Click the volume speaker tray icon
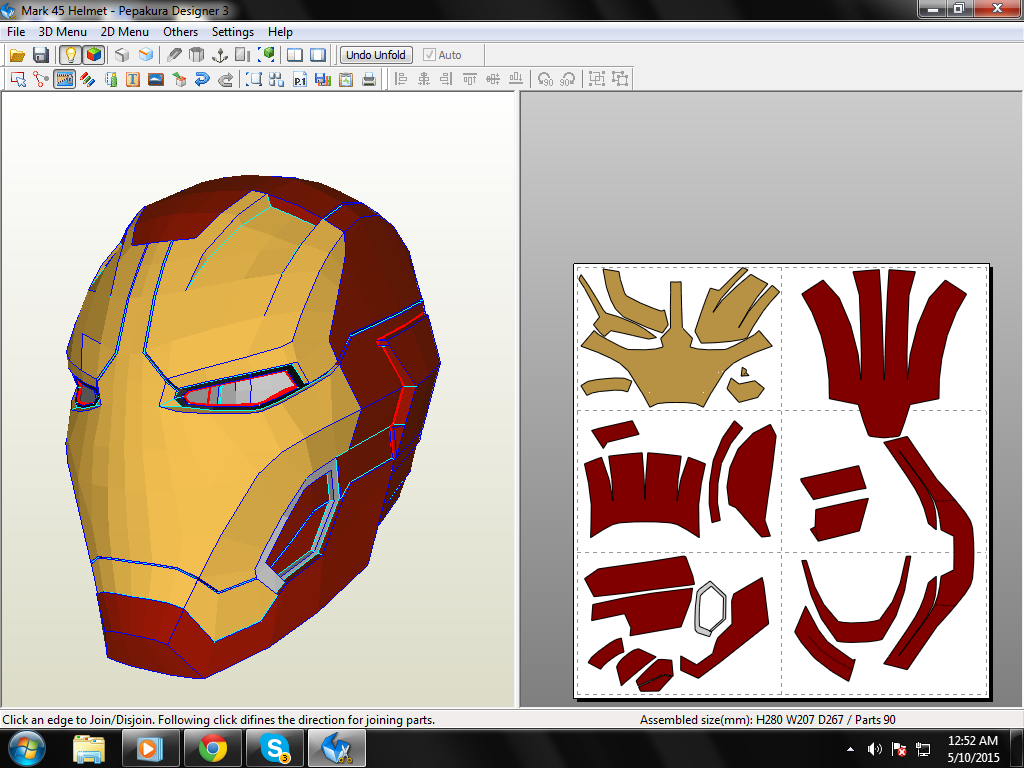1024x768 pixels. point(874,749)
